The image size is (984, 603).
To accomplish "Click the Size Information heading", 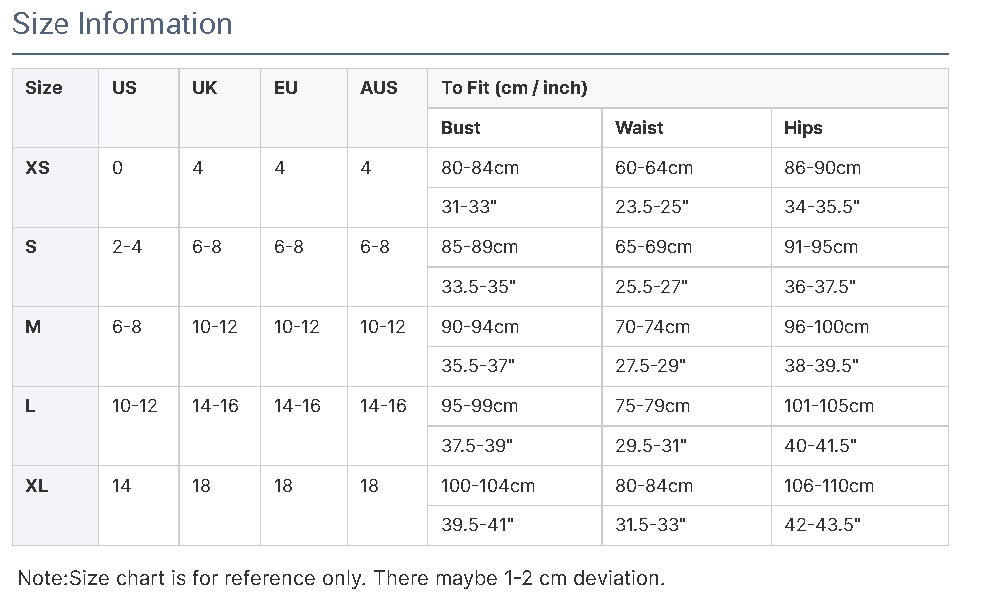I will click(122, 24).
